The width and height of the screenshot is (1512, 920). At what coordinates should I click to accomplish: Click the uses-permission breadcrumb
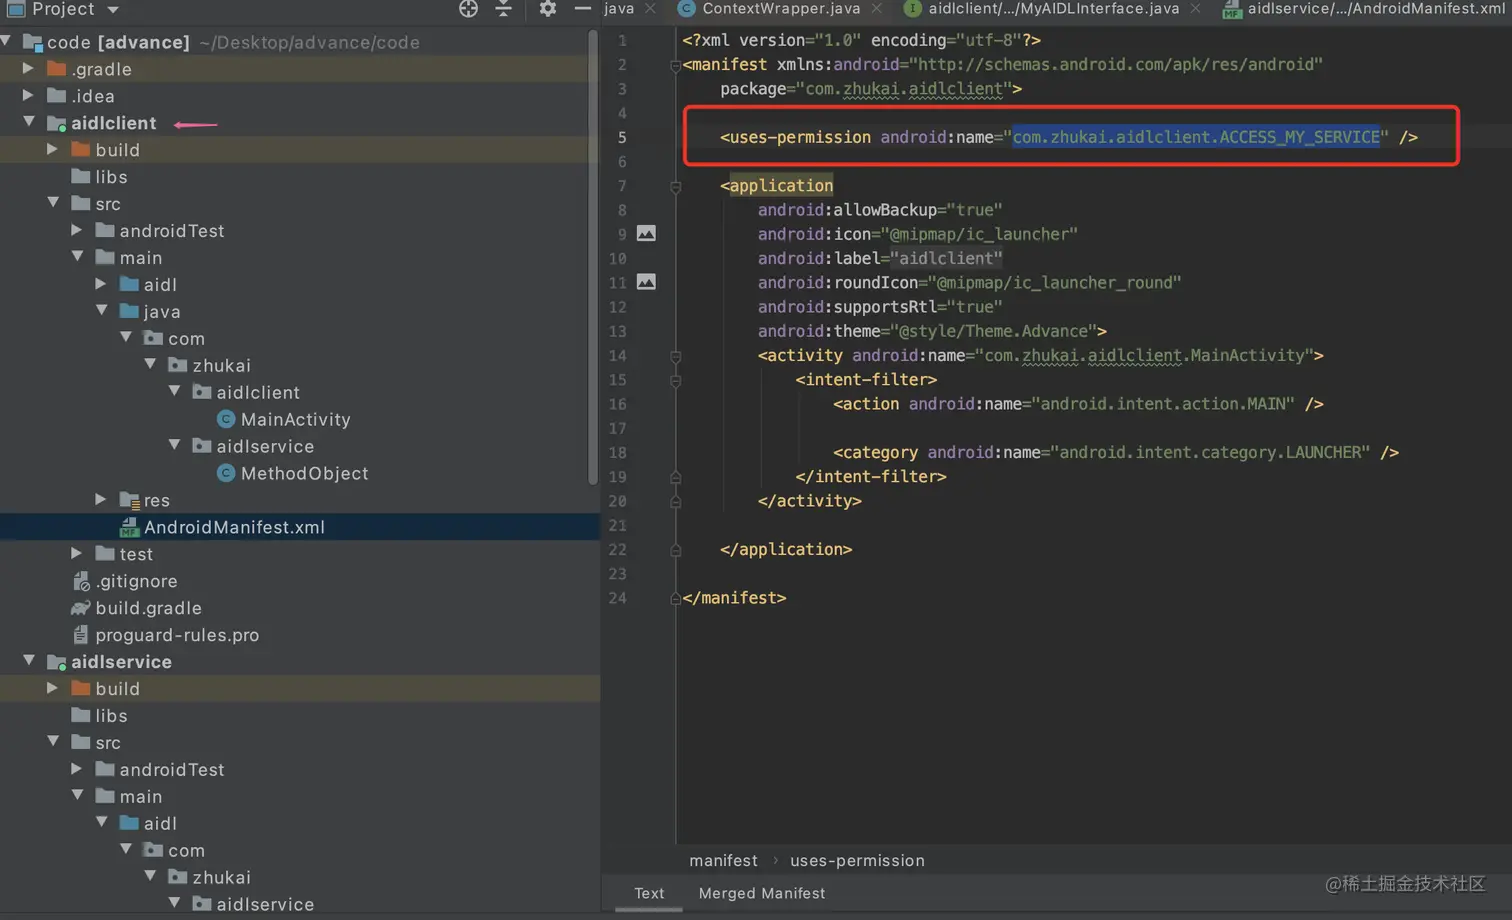[857, 860]
